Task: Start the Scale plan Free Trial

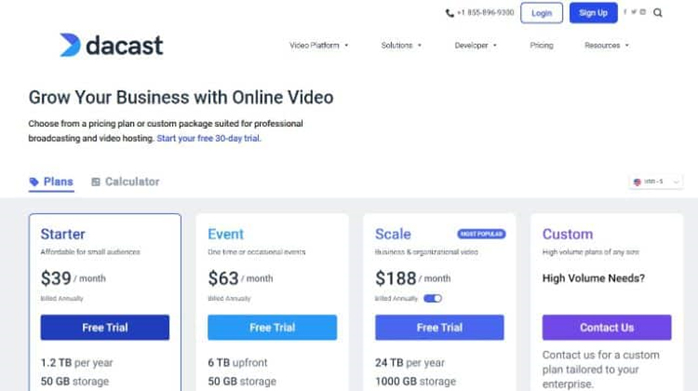Action: pyautogui.click(x=439, y=327)
